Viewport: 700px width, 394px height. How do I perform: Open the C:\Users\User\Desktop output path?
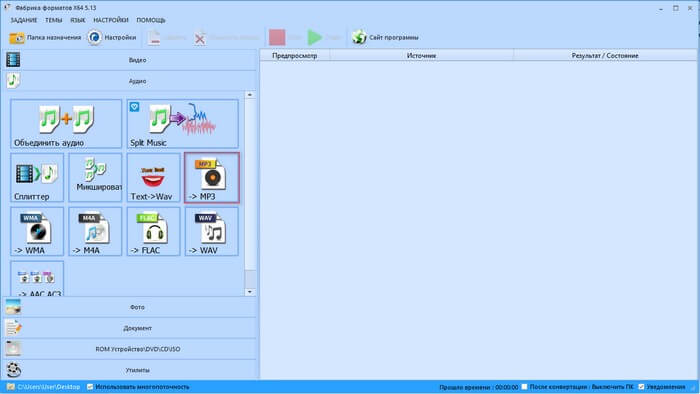pyautogui.click(x=49, y=387)
